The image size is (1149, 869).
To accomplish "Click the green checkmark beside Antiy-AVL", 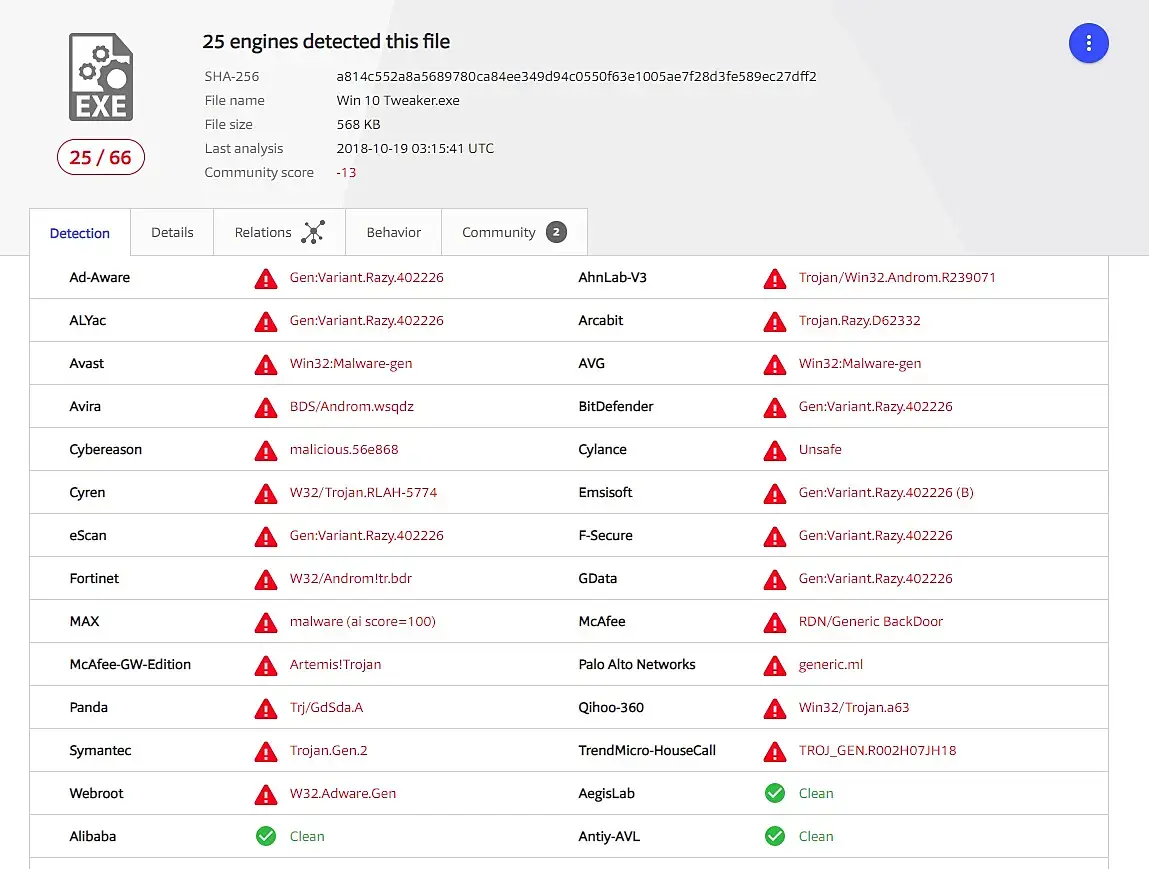I will point(775,836).
